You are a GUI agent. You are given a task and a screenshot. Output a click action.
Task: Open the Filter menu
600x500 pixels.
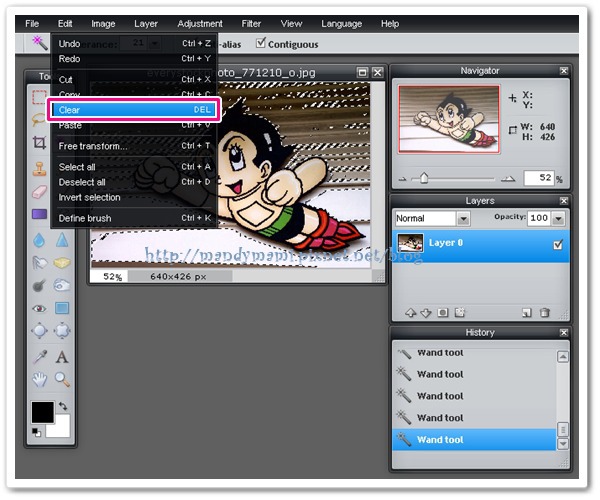point(251,24)
